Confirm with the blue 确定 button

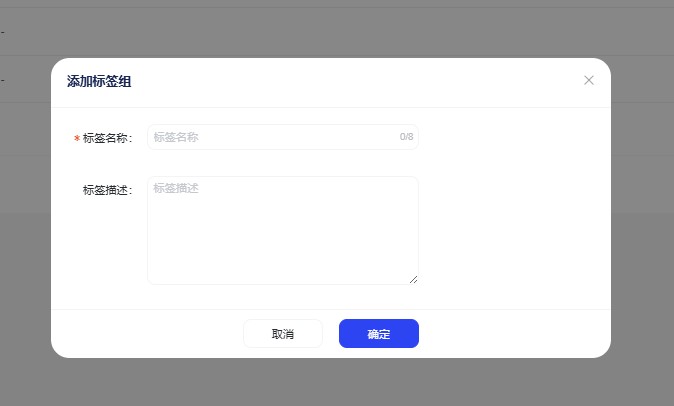378,334
